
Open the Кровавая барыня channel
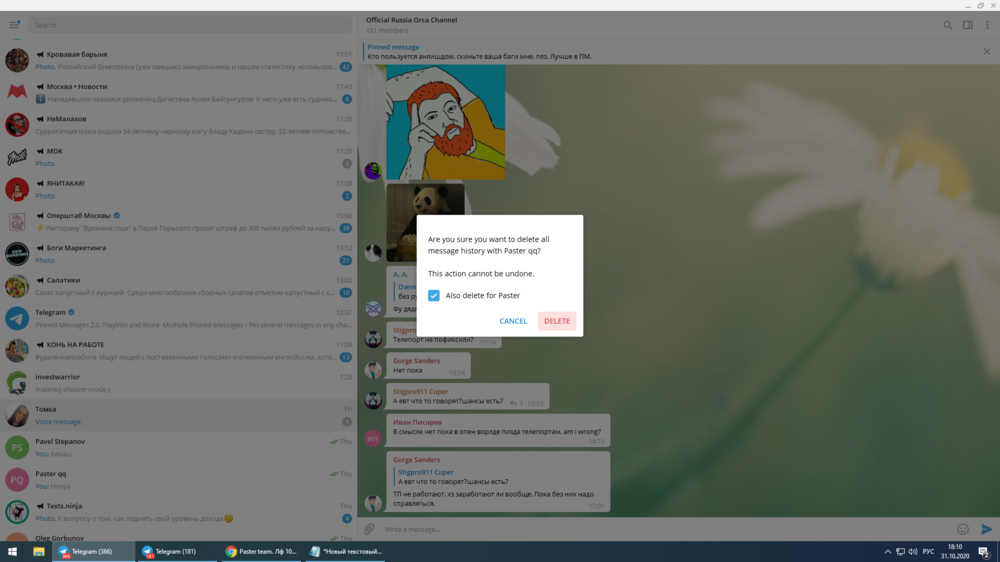(179, 60)
